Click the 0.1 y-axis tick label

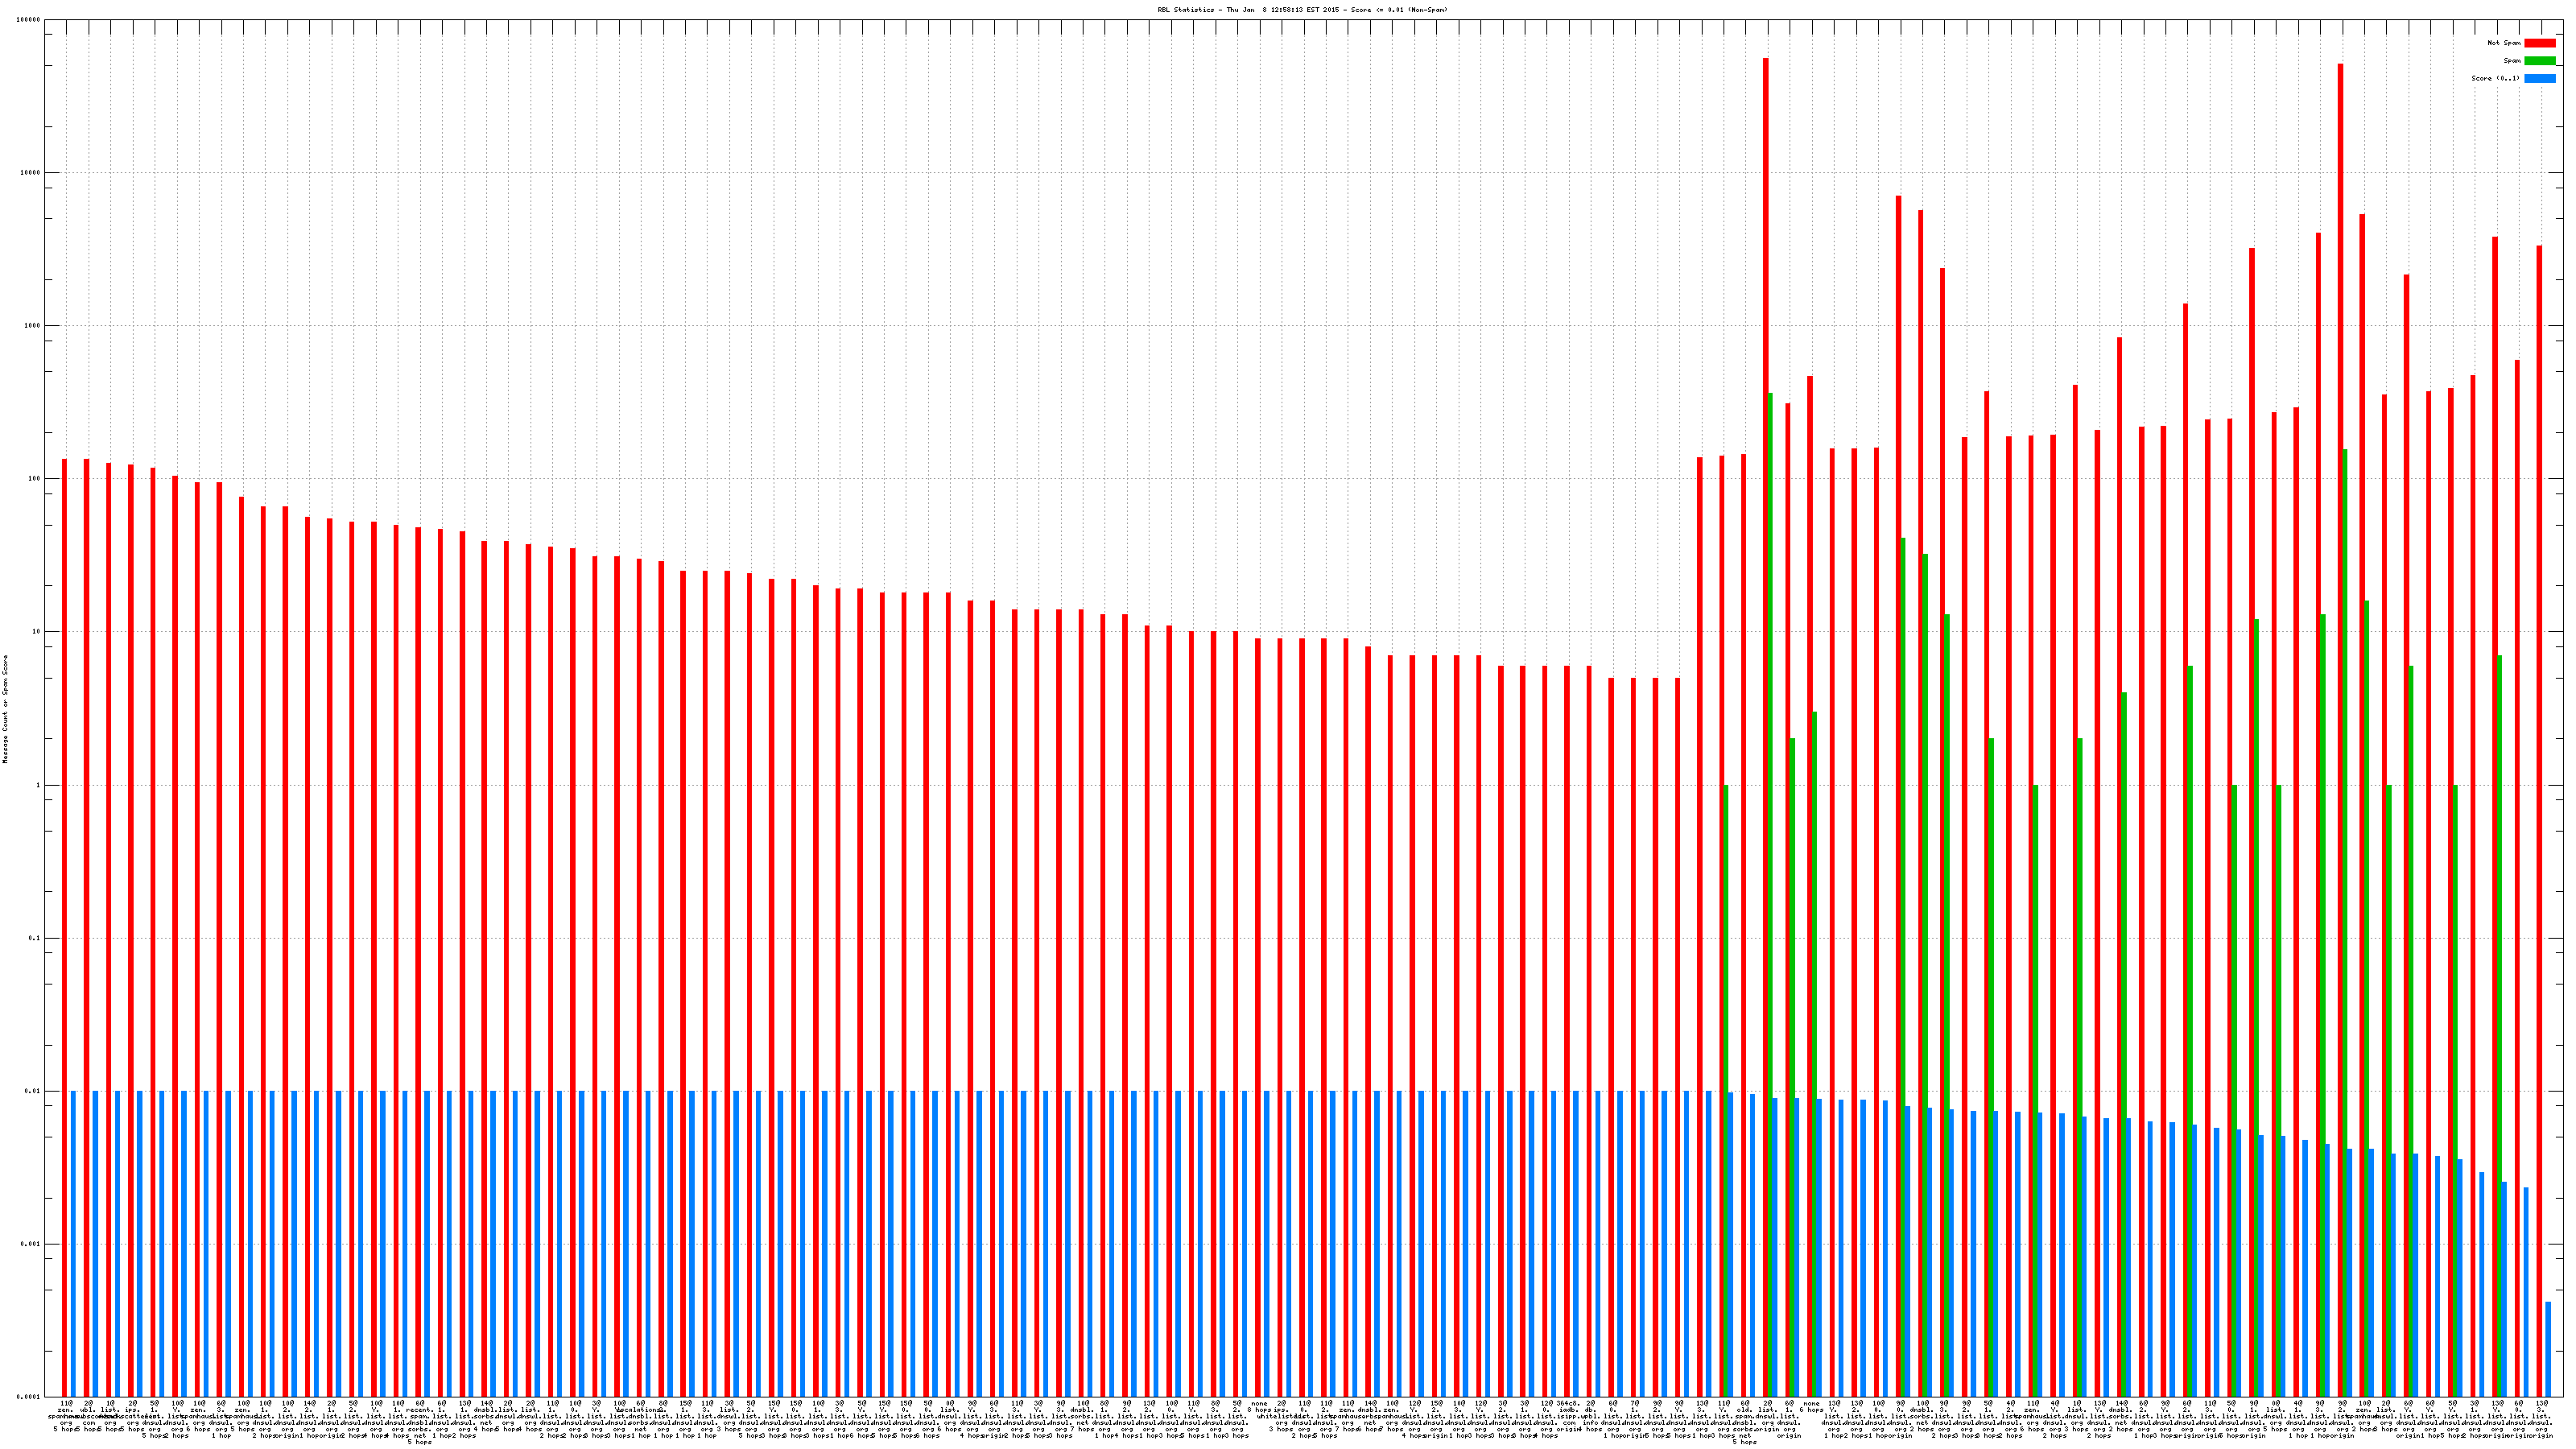34,938
